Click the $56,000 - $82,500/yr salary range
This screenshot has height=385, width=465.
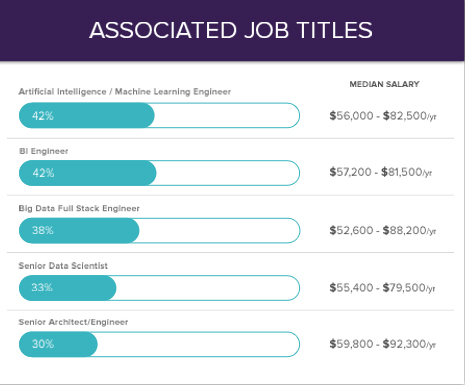(383, 116)
